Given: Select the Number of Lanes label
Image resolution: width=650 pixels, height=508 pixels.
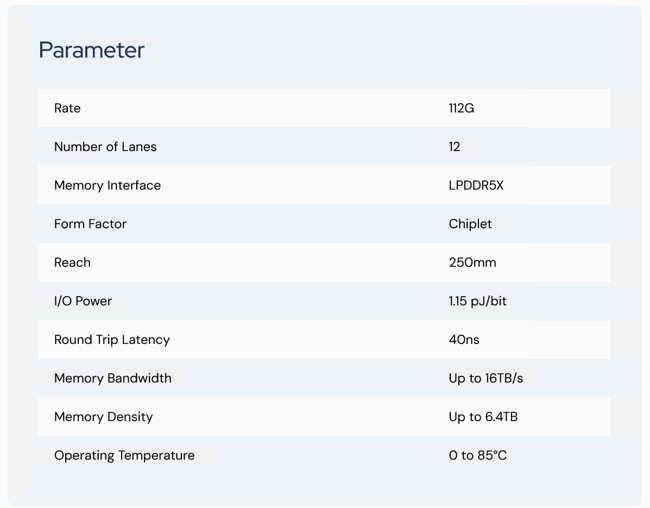Looking at the screenshot, I should 105,147.
